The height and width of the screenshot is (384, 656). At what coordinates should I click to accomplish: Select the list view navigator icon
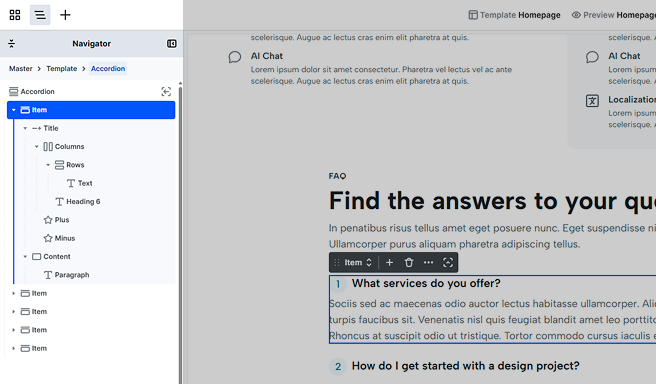tap(40, 15)
